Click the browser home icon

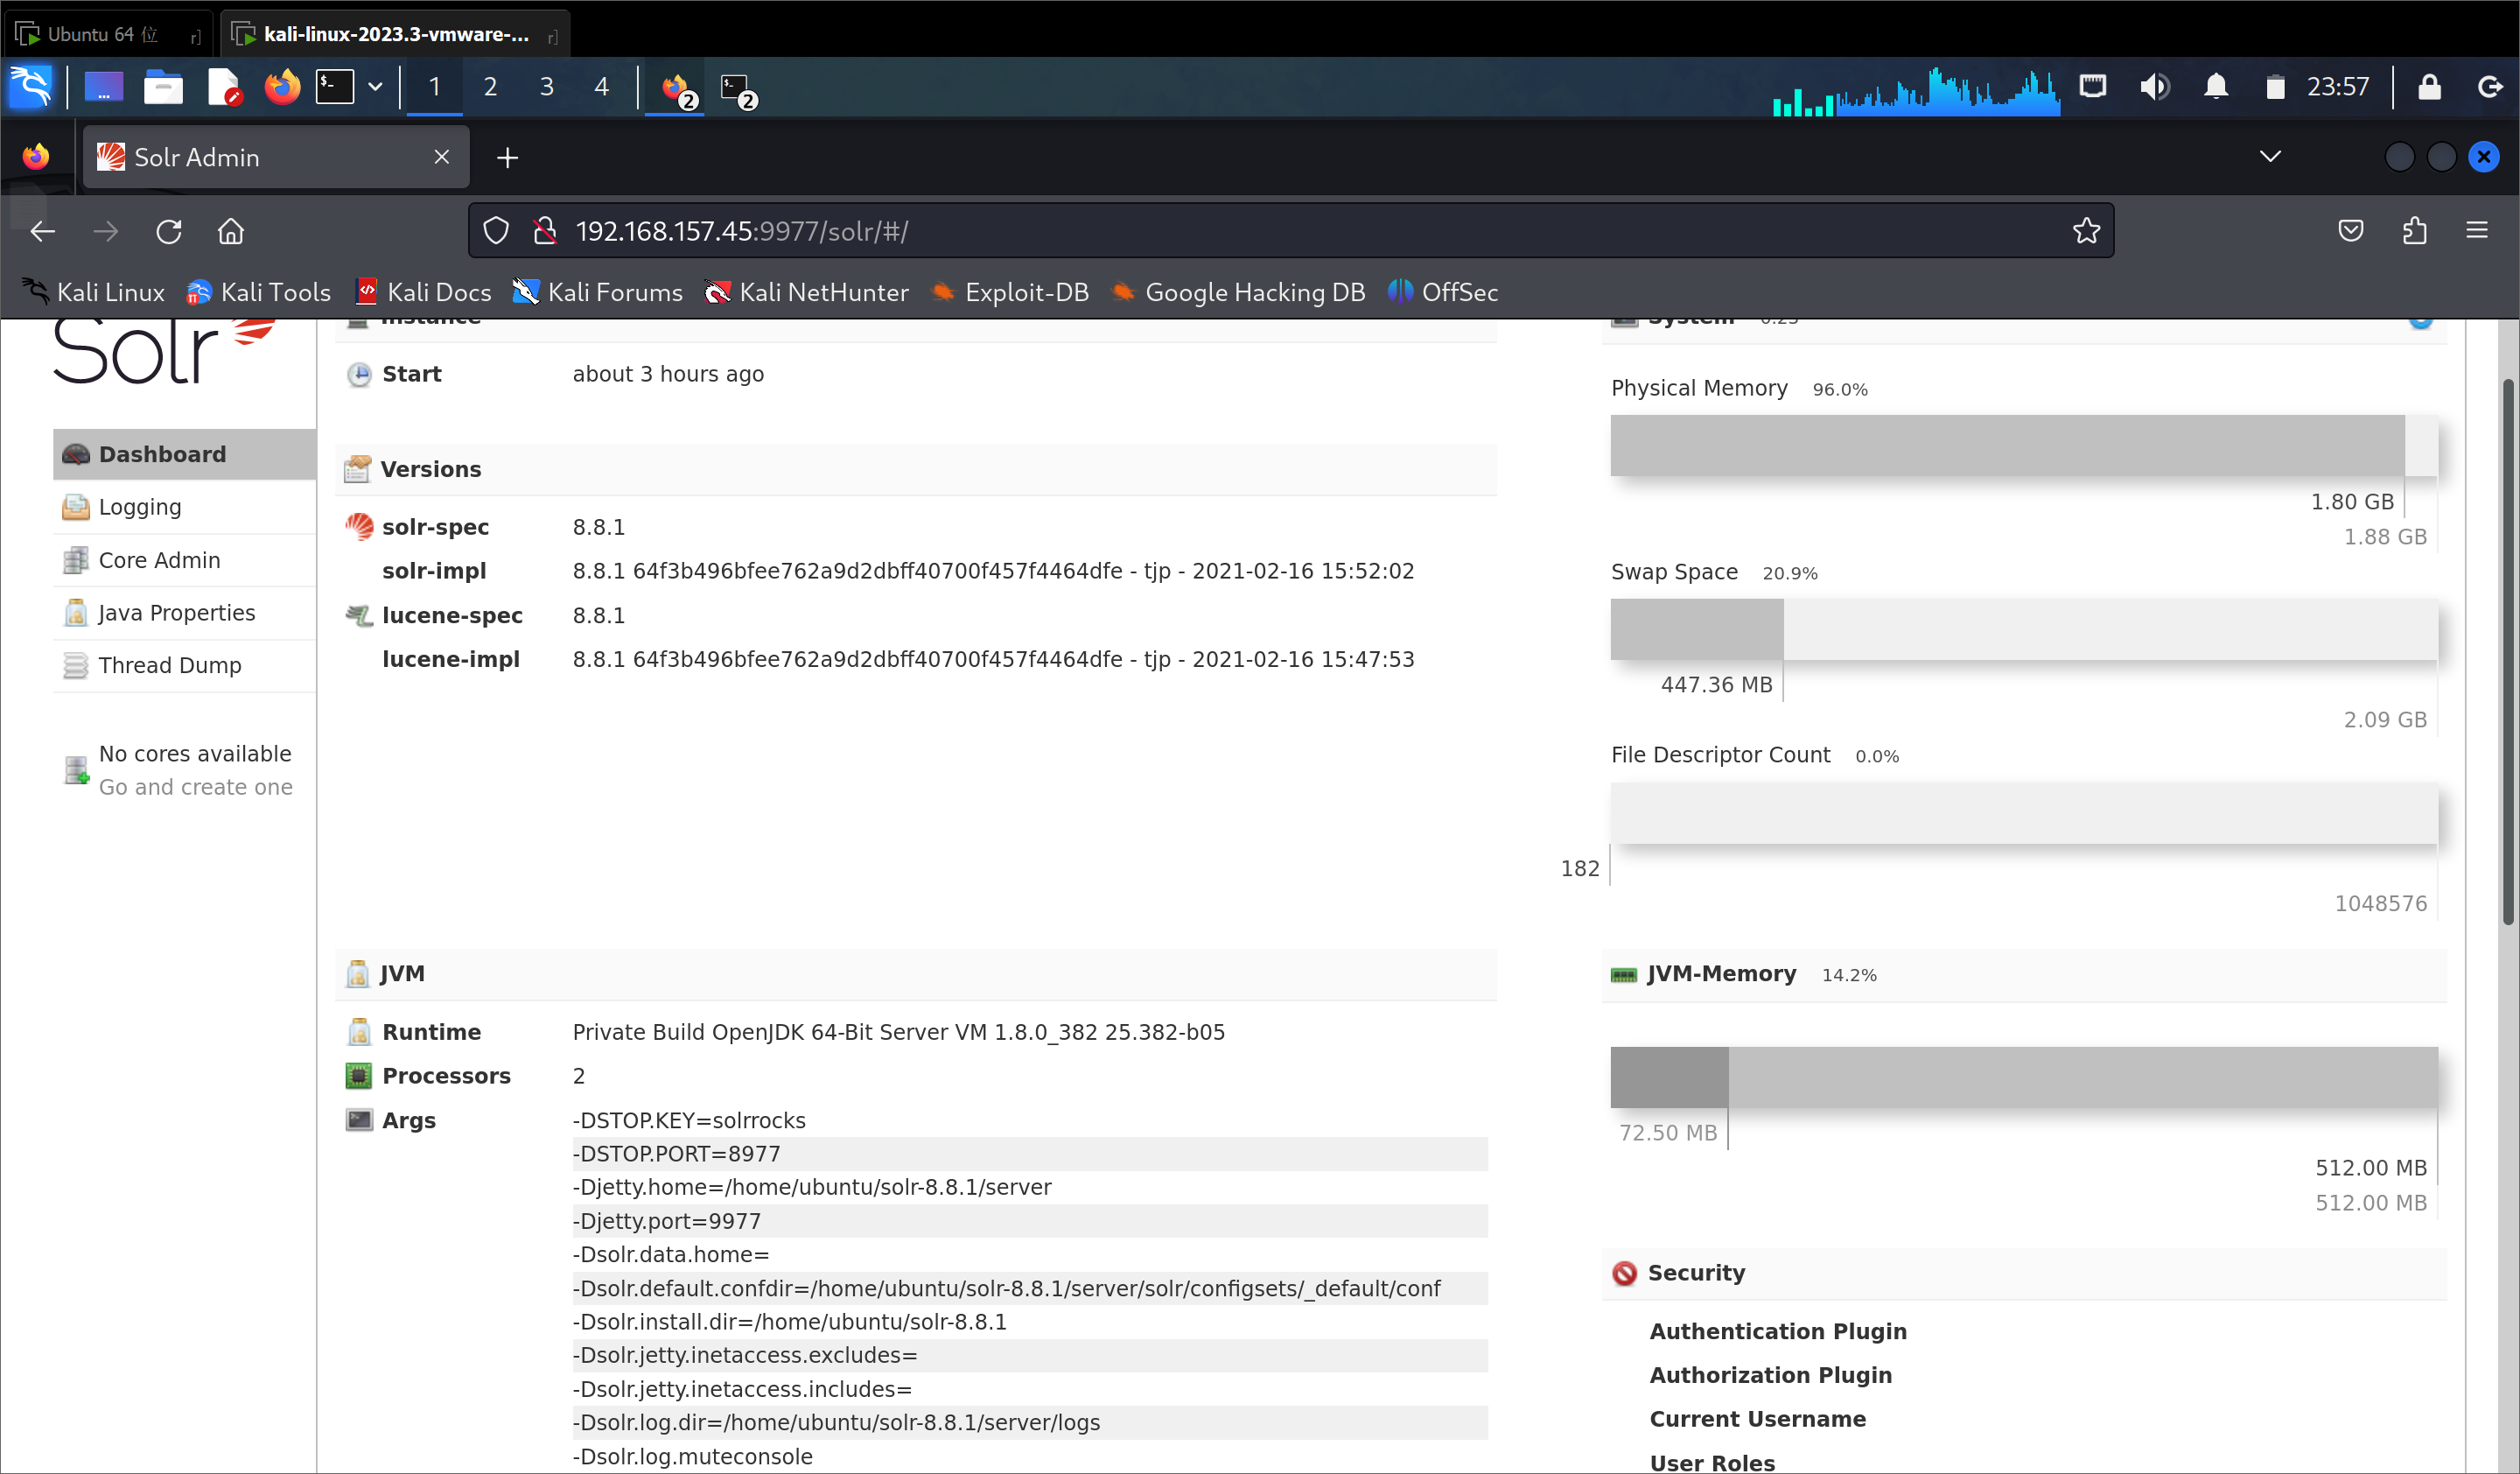pyautogui.click(x=231, y=231)
